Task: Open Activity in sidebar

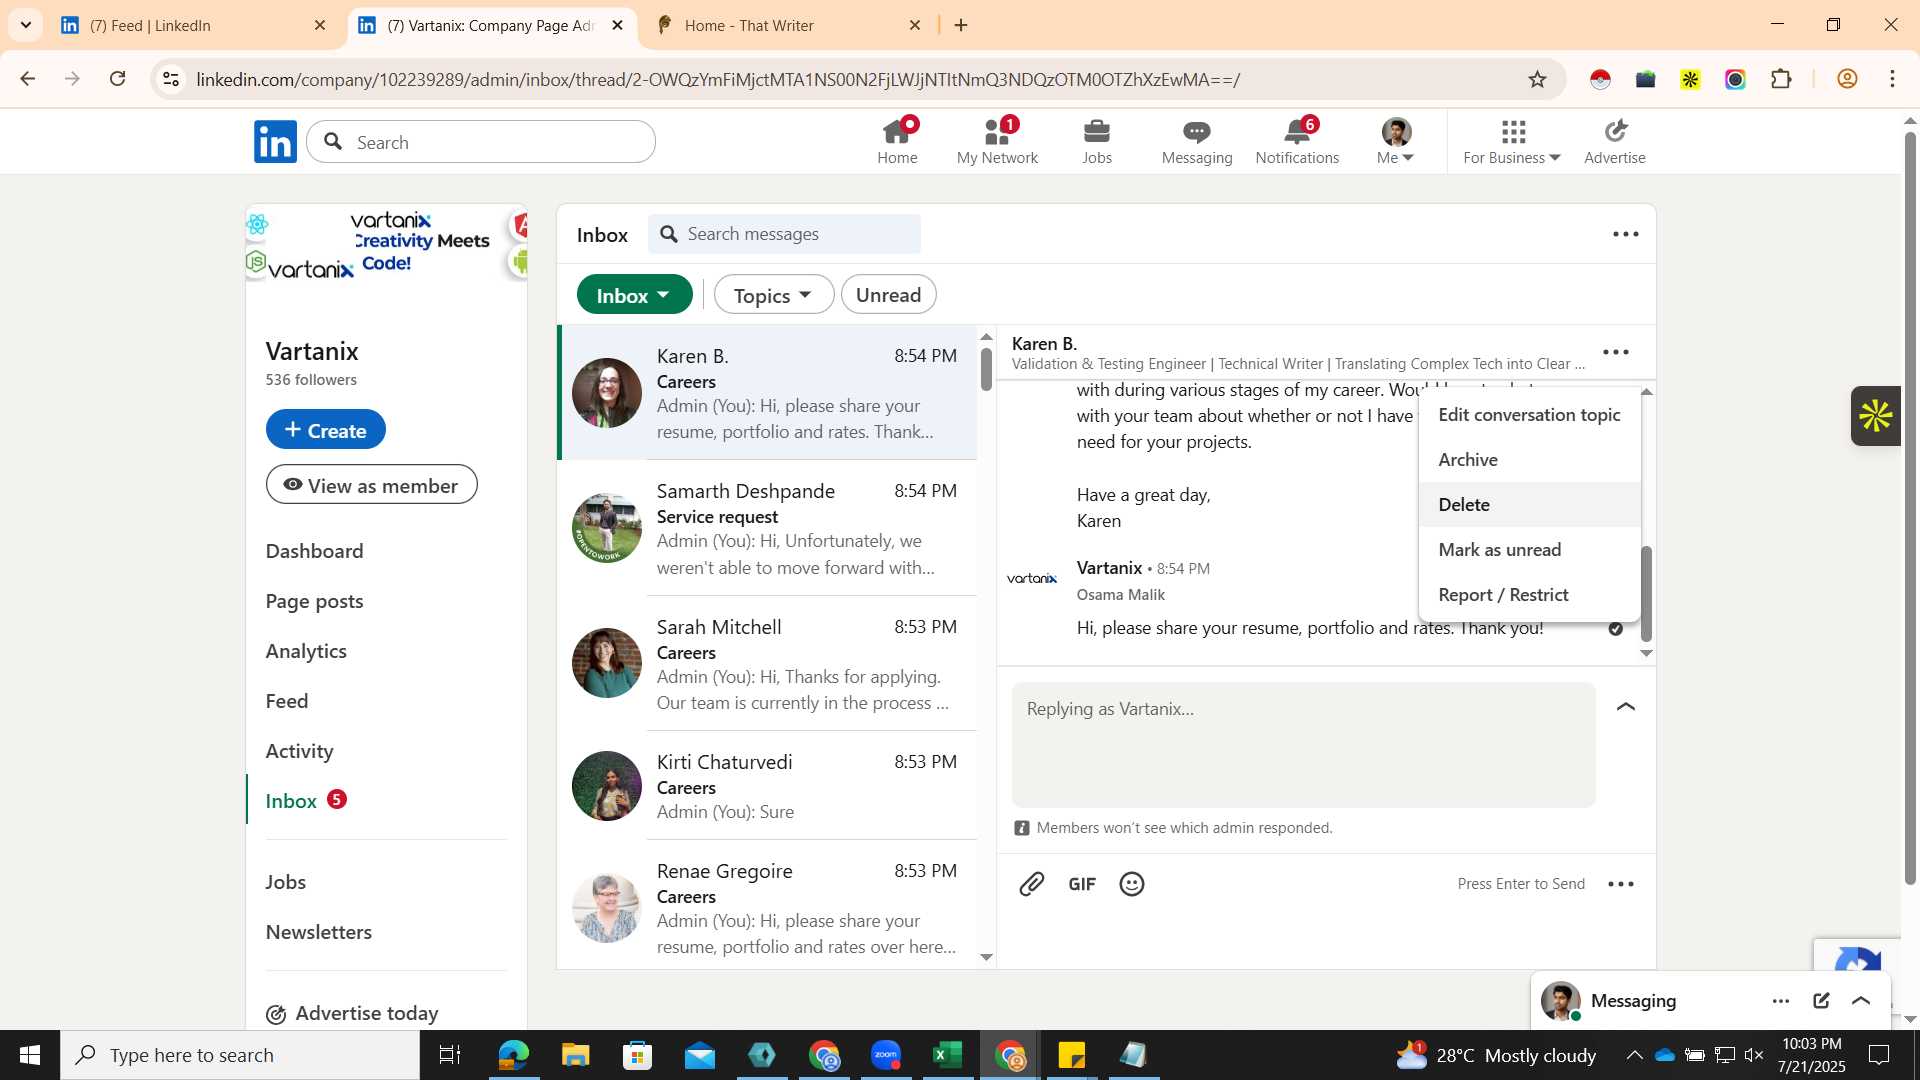Action: pos(299,751)
